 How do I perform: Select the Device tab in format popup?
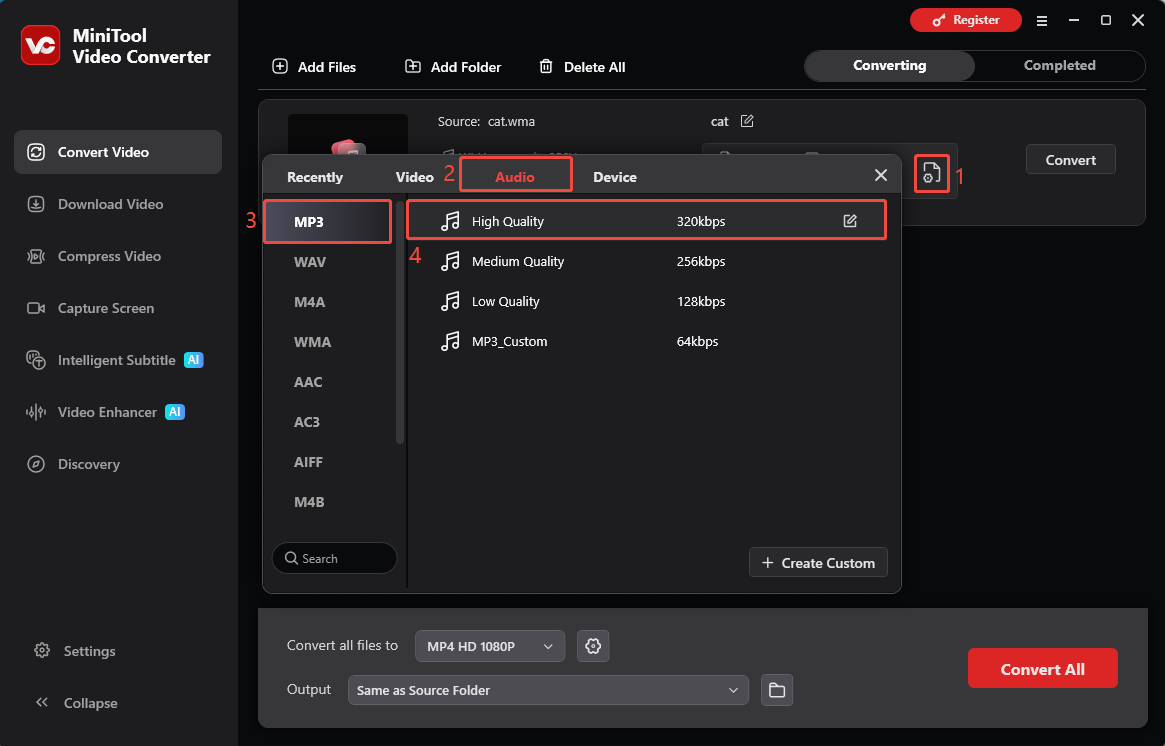coord(614,177)
